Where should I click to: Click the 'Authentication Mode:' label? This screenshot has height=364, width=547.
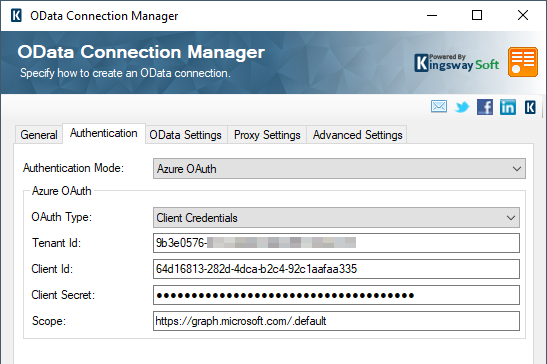pos(73,168)
